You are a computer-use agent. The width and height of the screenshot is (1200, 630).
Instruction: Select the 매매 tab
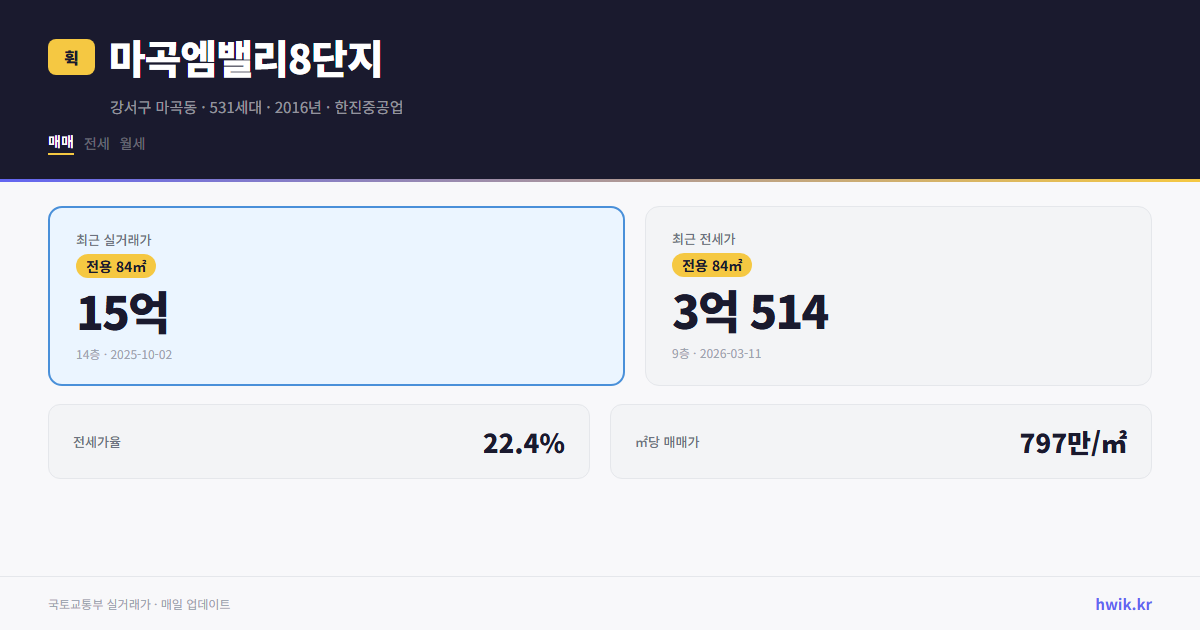coord(59,143)
